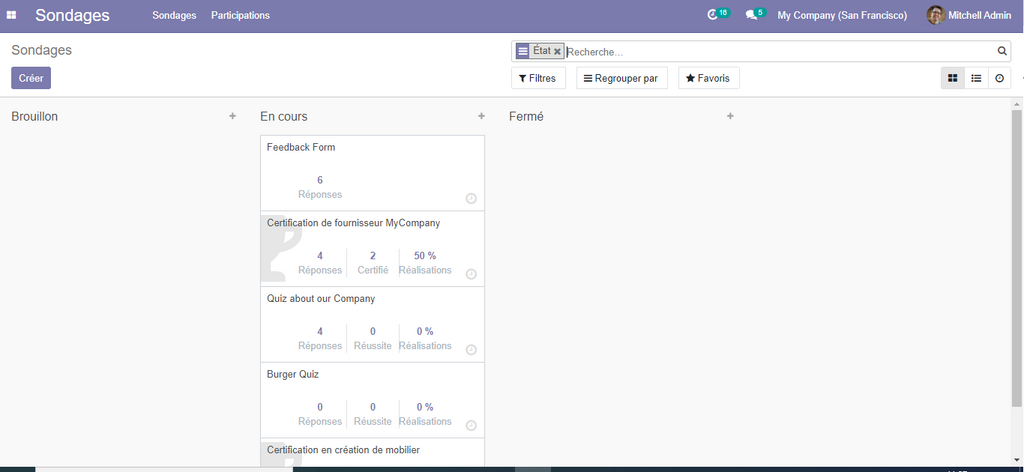1024x472 pixels.
Task: Expand the Filtres dropdown
Action: pos(538,78)
